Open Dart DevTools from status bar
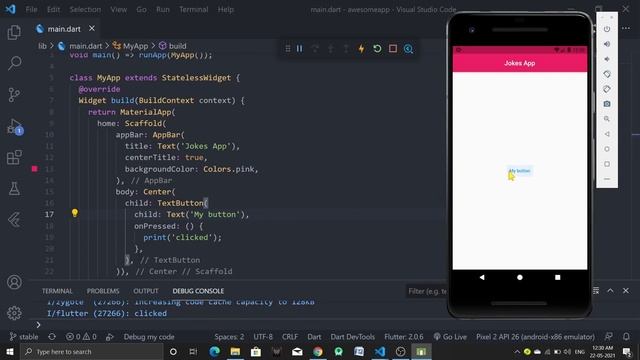The height and width of the screenshot is (360, 640). click(x=353, y=337)
